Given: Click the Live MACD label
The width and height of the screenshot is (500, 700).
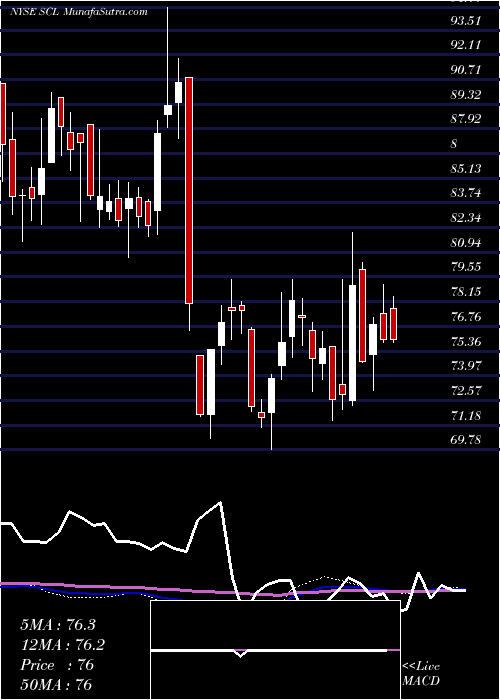Looking at the screenshot, I should [421, 674].
